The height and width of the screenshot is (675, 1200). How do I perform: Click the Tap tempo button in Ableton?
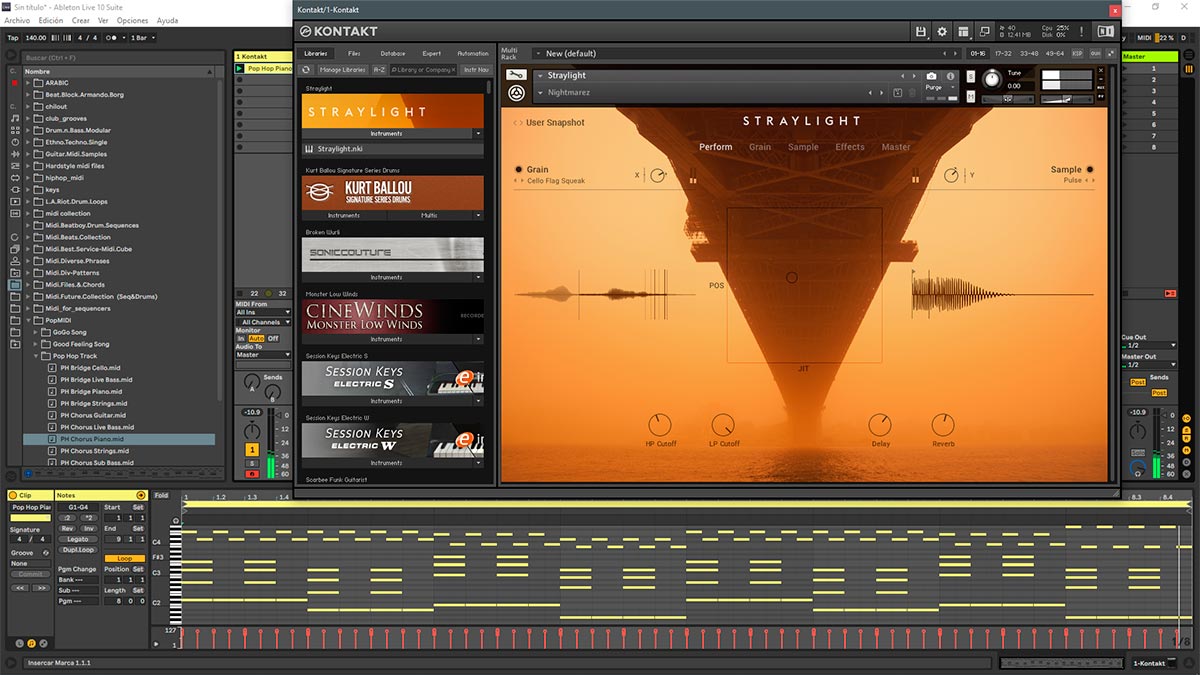click(x=13, y=37)
